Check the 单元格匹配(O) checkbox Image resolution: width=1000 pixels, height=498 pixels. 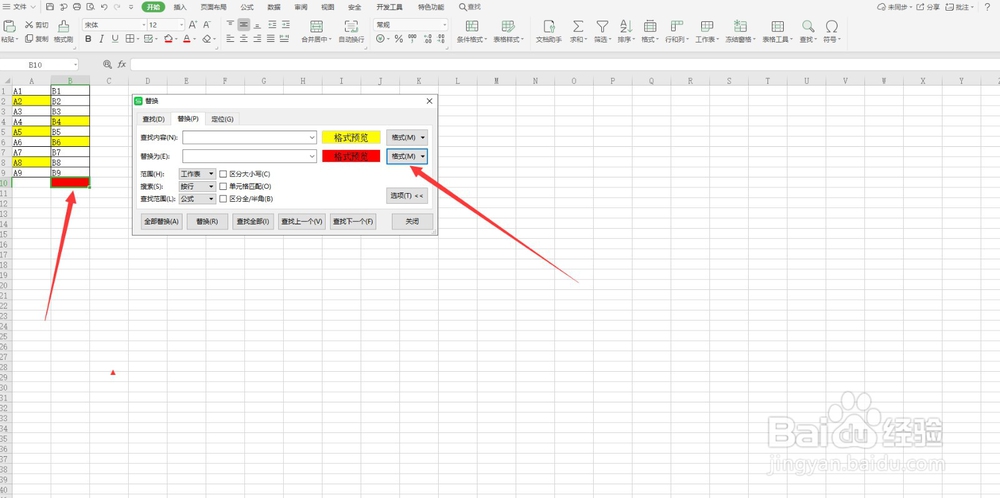(223, 186)
